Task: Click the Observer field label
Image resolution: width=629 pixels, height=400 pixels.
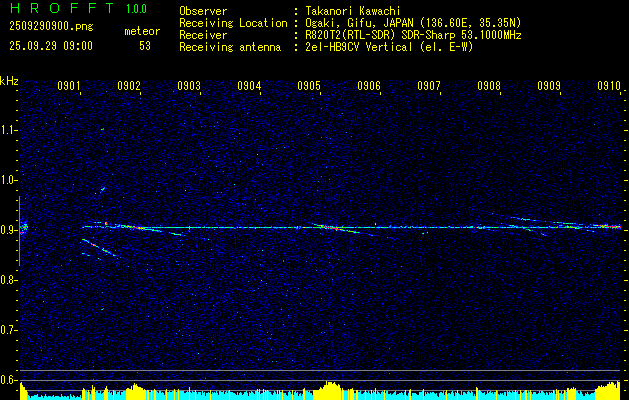Action: [x=203, y=11]
